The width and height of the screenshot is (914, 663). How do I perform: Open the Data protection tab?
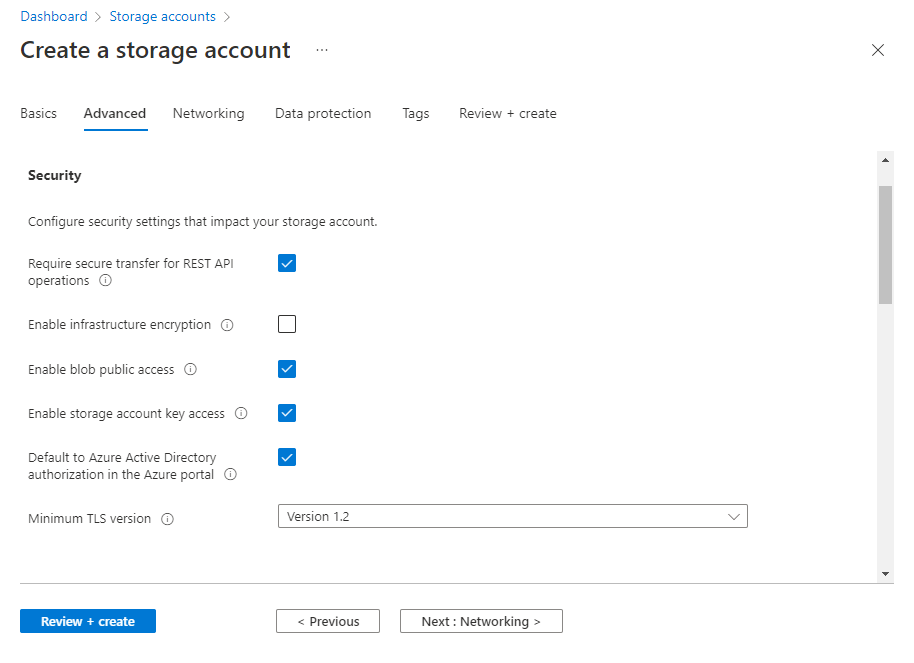coord(322,113)
